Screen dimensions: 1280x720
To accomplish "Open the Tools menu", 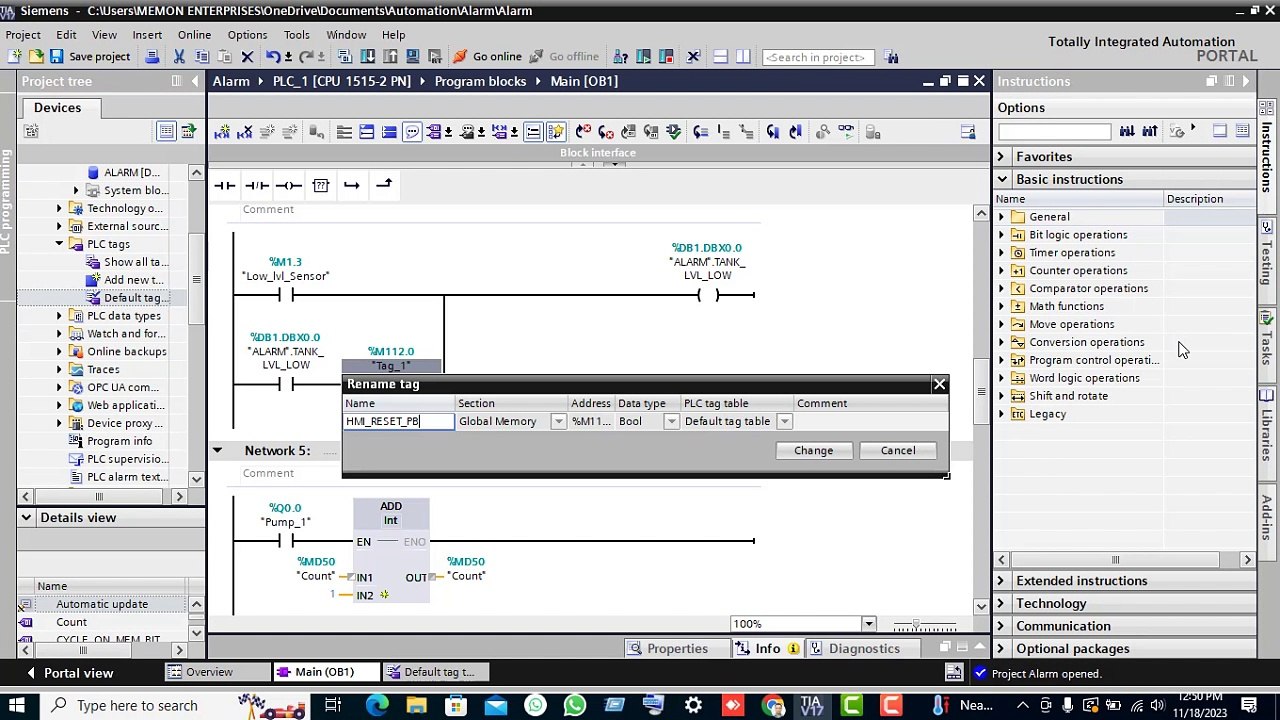I will point(297,34).
